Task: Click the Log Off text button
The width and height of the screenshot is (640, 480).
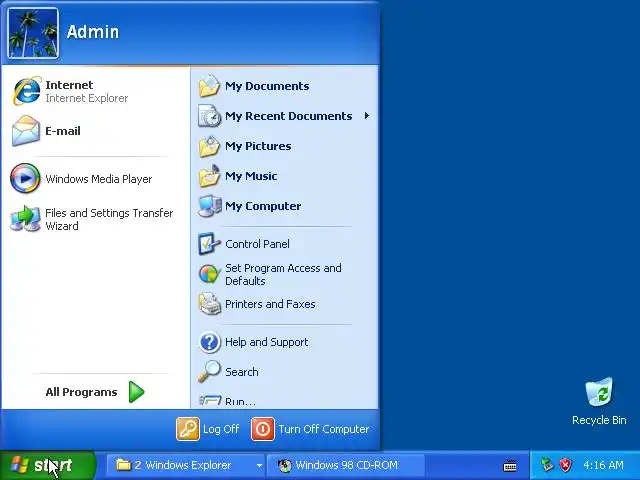Action: 221,429
